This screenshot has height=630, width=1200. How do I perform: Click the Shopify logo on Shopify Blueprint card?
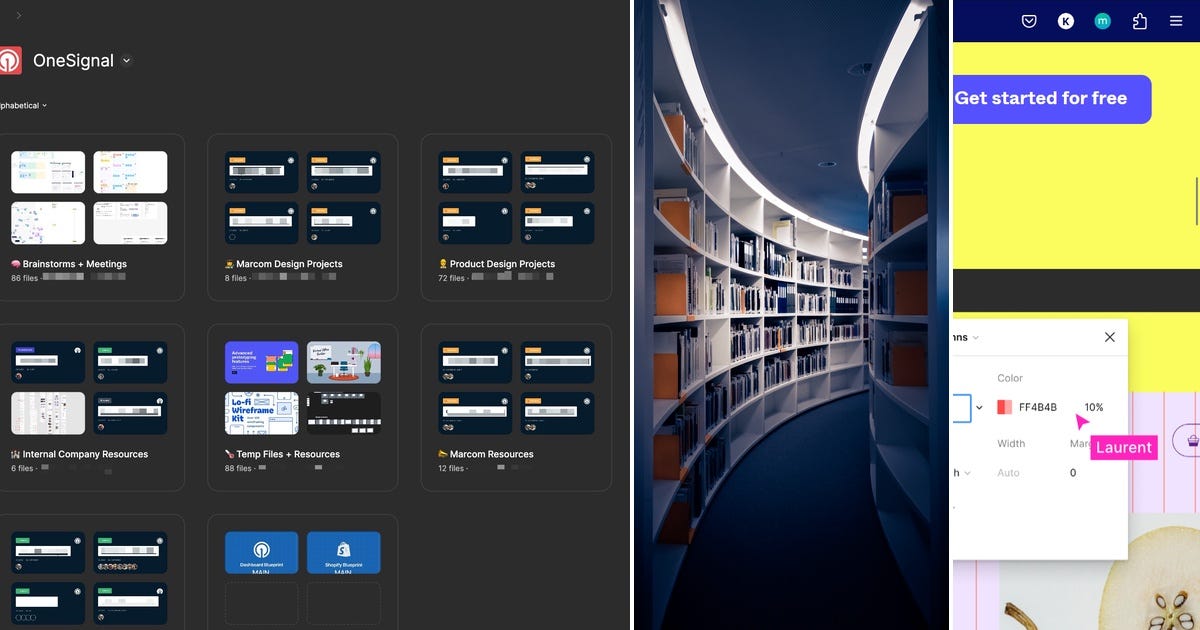[343, 549]
